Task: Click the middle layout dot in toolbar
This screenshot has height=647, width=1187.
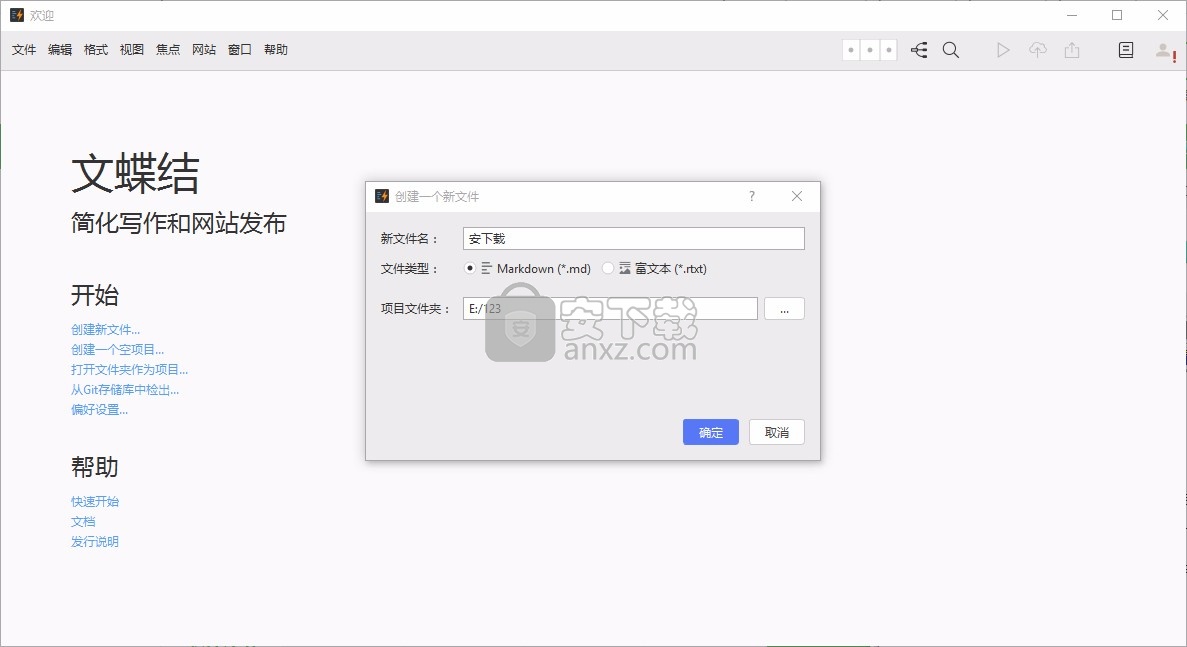Action: point(870,50)
